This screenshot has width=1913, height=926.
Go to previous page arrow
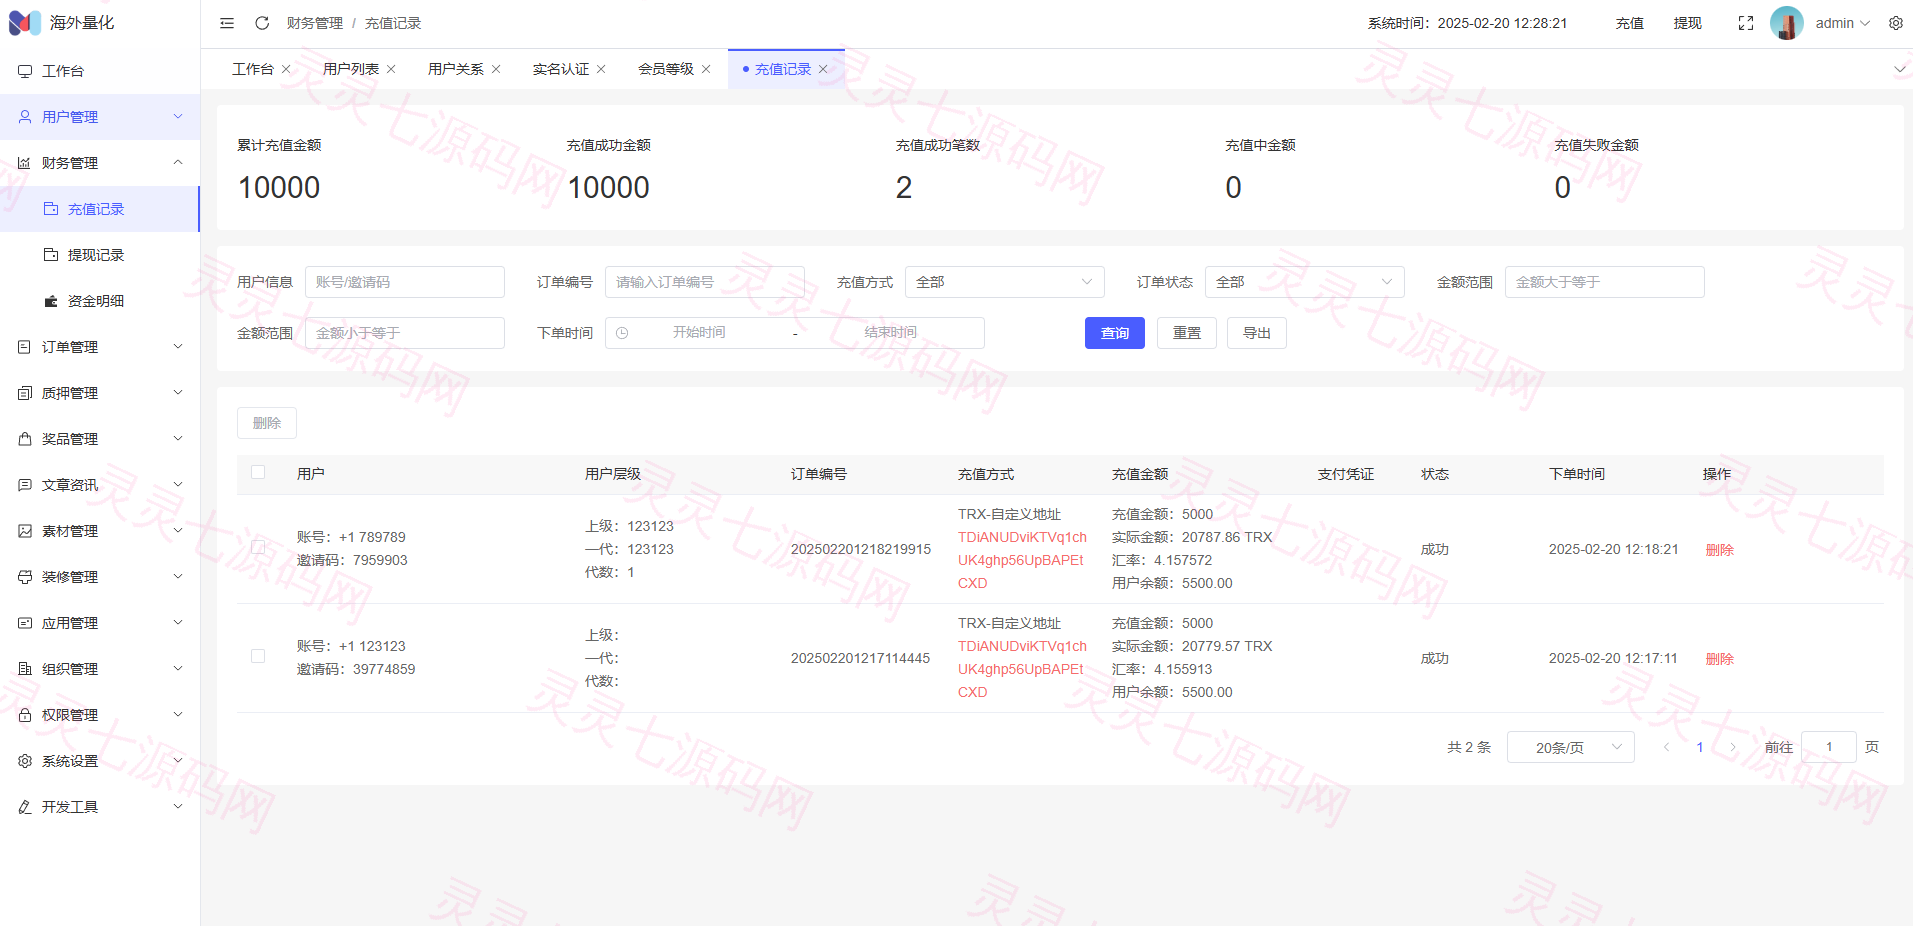(x=1666, y=747)
